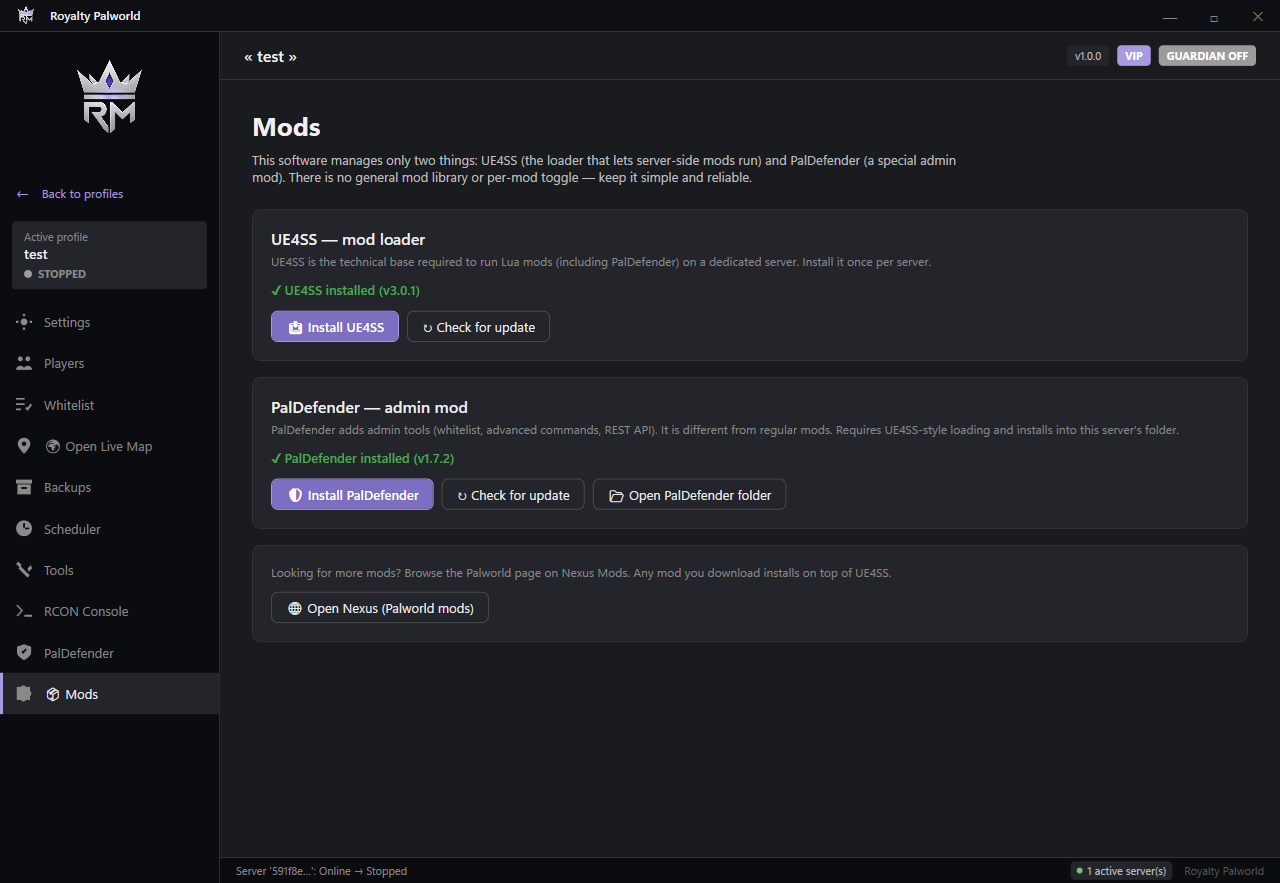Screen dimensions: 1280x883
Task: Click the Install PalDefender button
Action: (352, 495)
